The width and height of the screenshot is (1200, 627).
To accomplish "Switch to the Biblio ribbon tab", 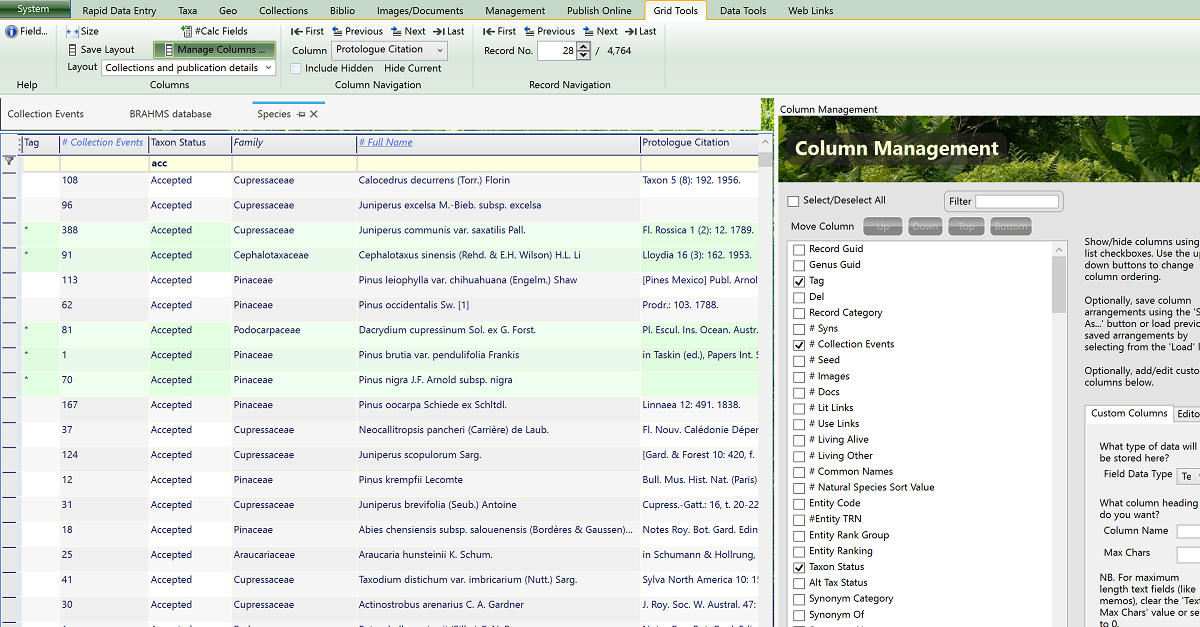I will (x=342, y=10).
